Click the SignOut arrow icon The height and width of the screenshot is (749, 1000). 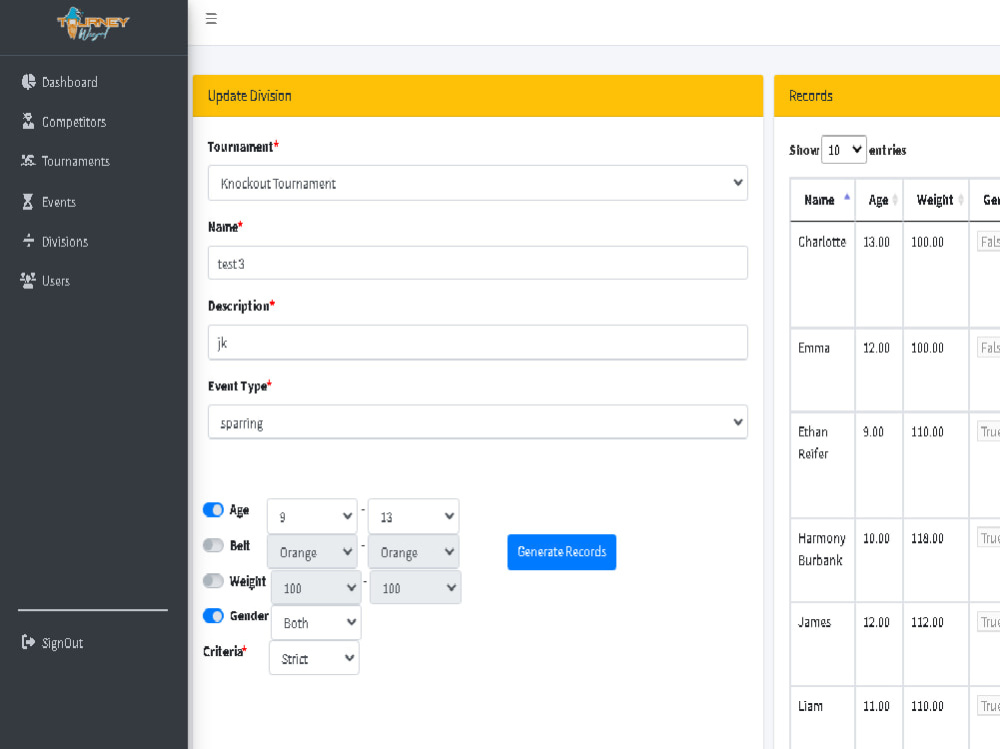[x=28, y=642]
